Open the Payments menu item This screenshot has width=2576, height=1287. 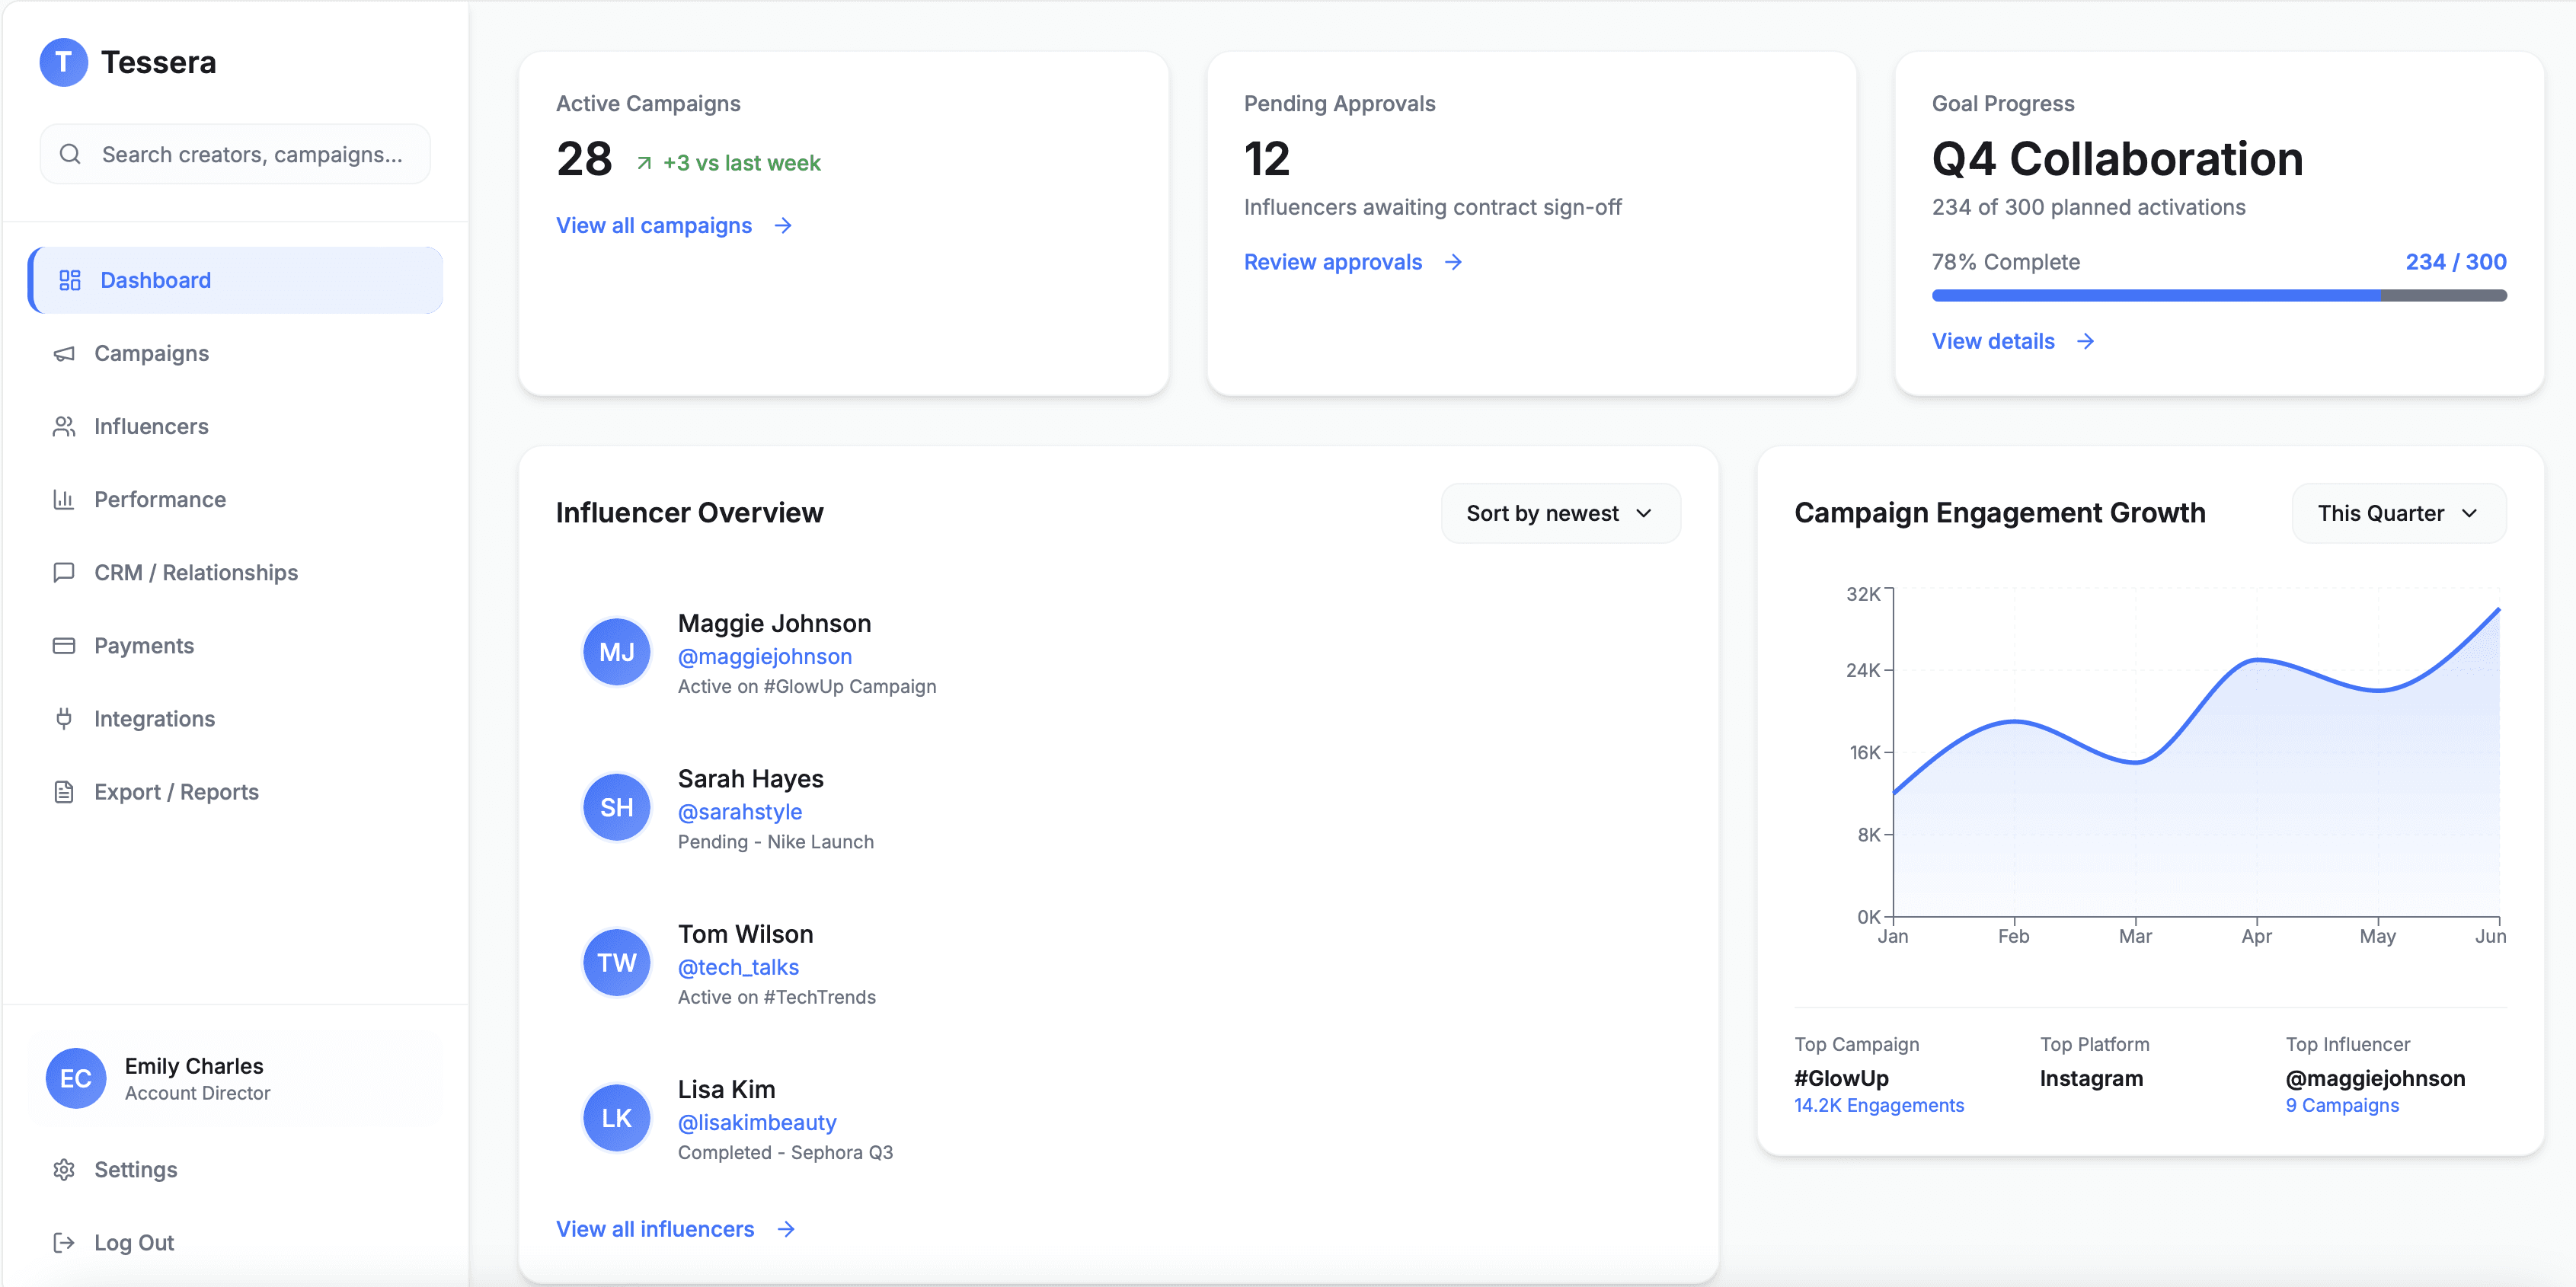pyautogui.click(x=235, y=645)
